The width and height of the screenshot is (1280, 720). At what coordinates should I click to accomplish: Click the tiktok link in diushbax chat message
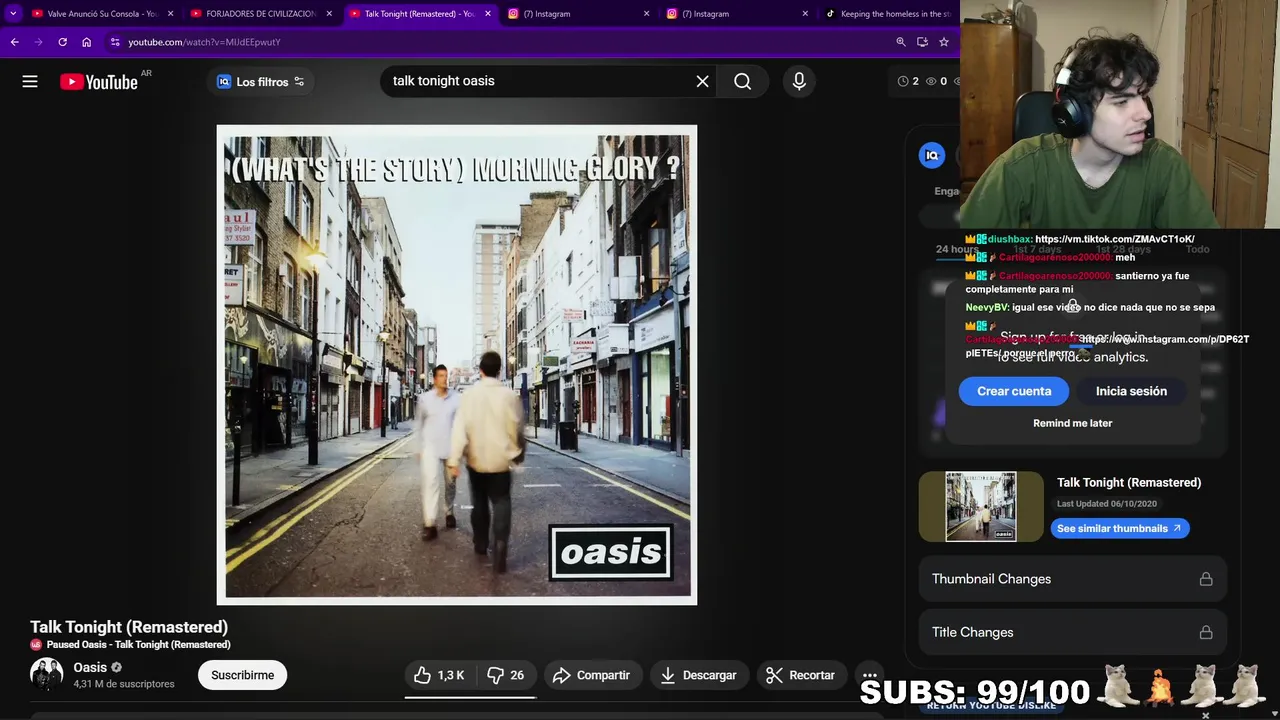pyautogui.click(x=1115, y=239)
